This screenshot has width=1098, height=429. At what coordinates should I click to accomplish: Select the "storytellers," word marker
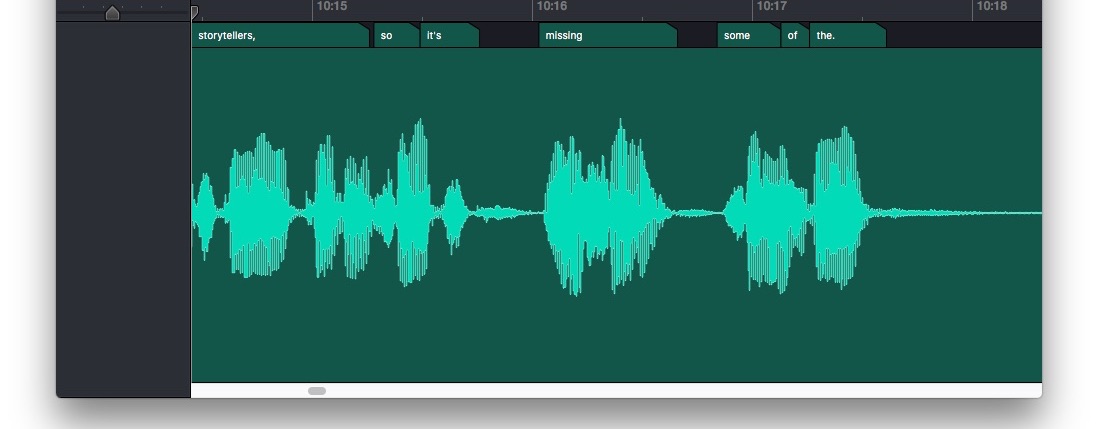coord(280,35)
